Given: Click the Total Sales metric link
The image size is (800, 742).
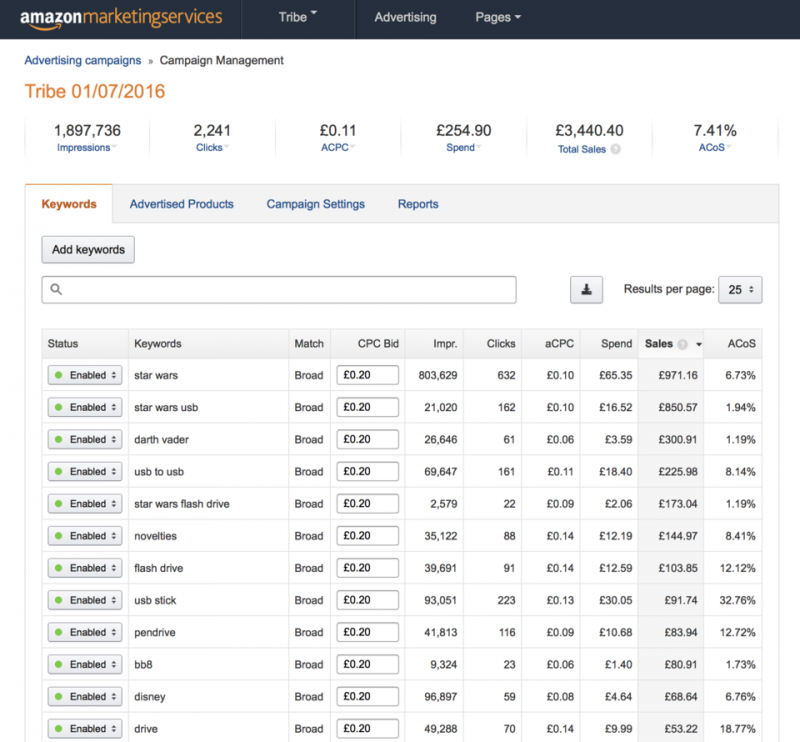Looking at the screenshot, I should (x=582, y=149).
